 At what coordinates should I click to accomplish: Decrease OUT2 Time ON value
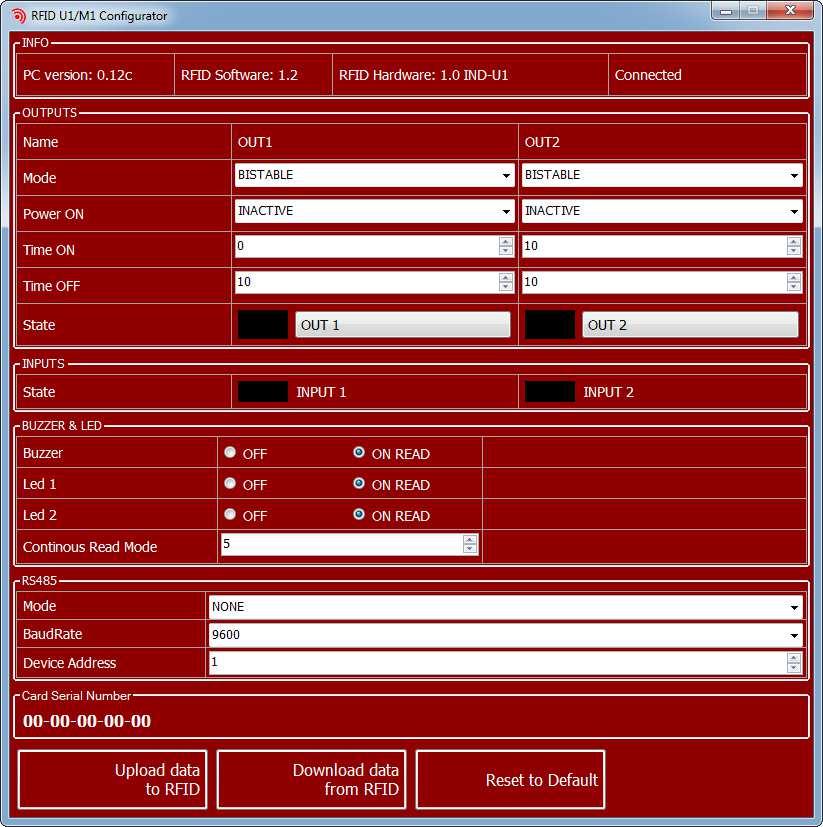click(793, 251)
